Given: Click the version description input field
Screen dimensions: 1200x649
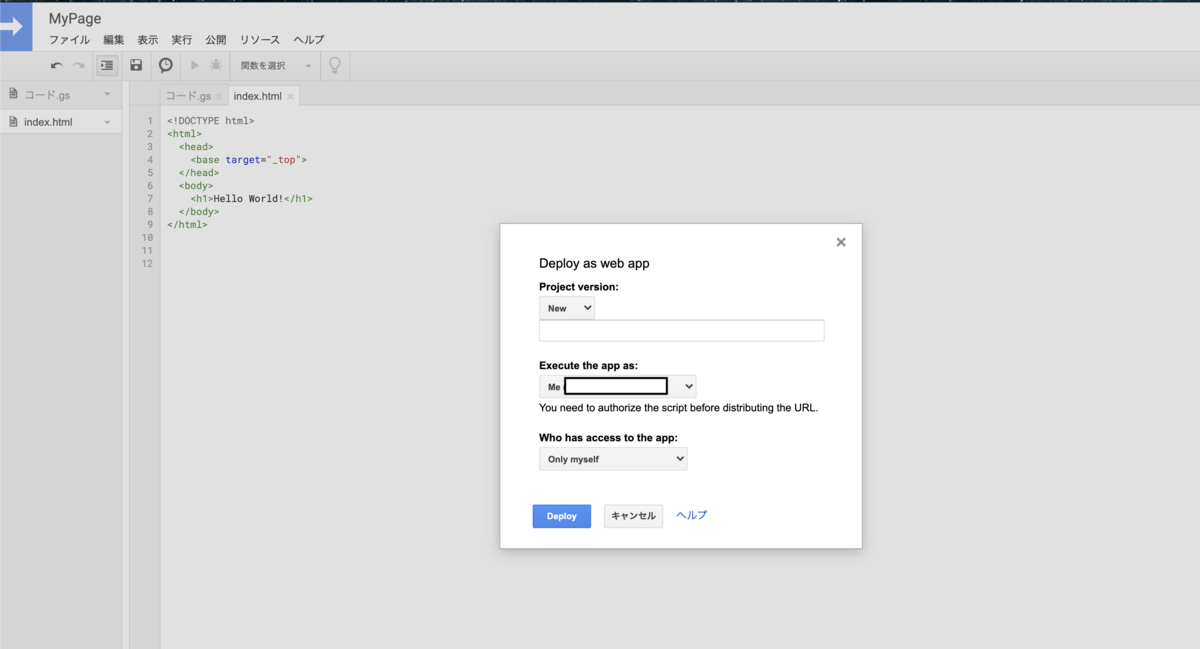Looking at the screenshot, I should coord(682,331).
